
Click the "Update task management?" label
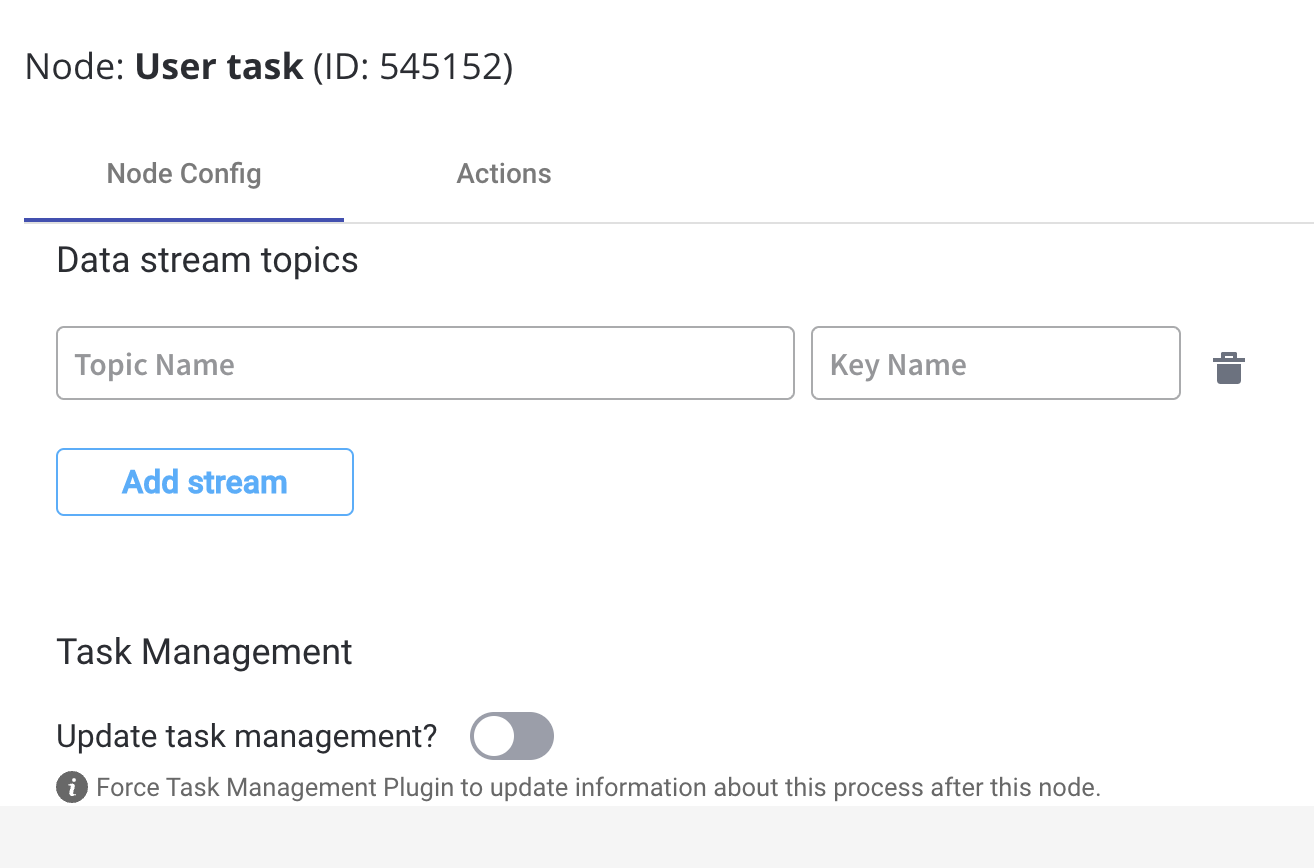(x=247, y=737)
